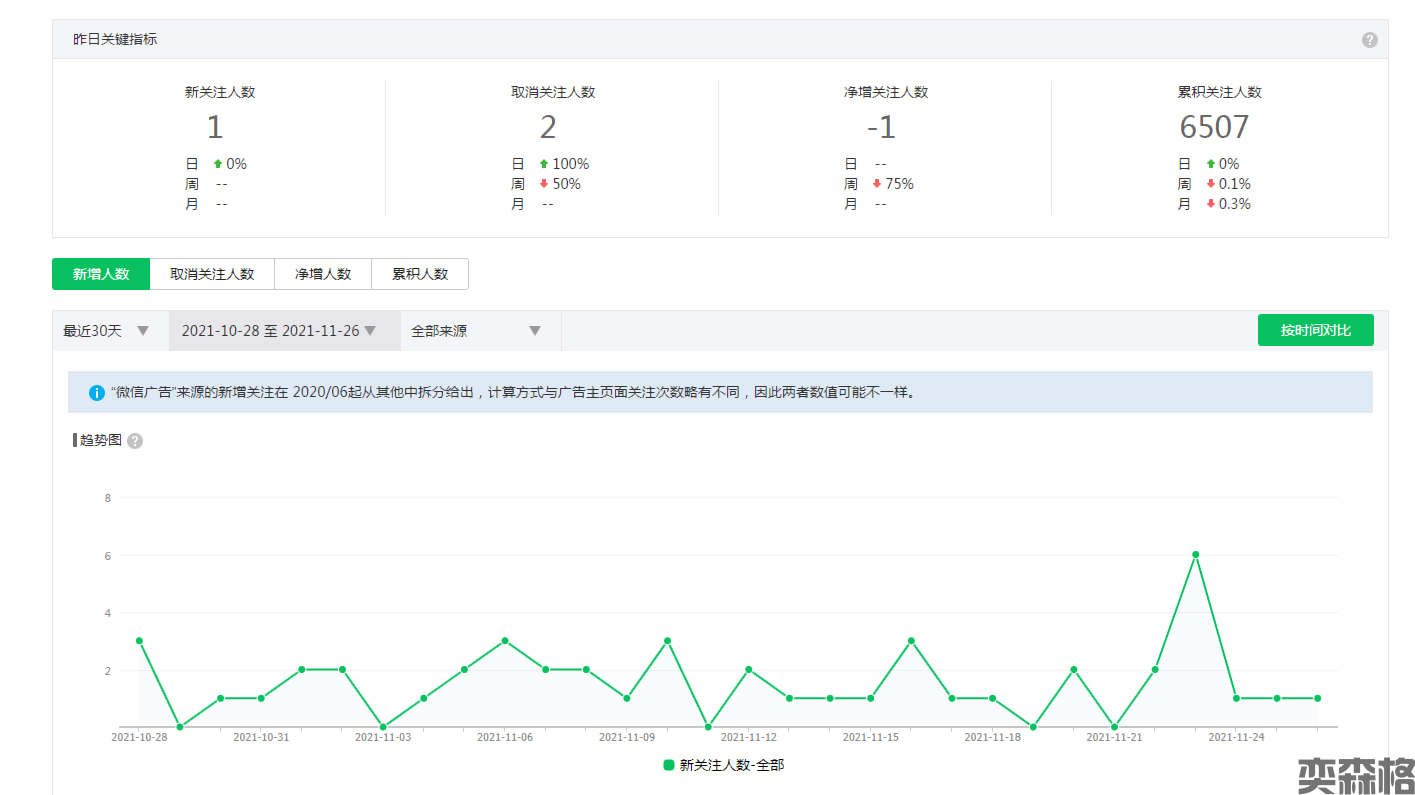
Task: Click question mark icon beside 趋势图
Action: [135, 441]
